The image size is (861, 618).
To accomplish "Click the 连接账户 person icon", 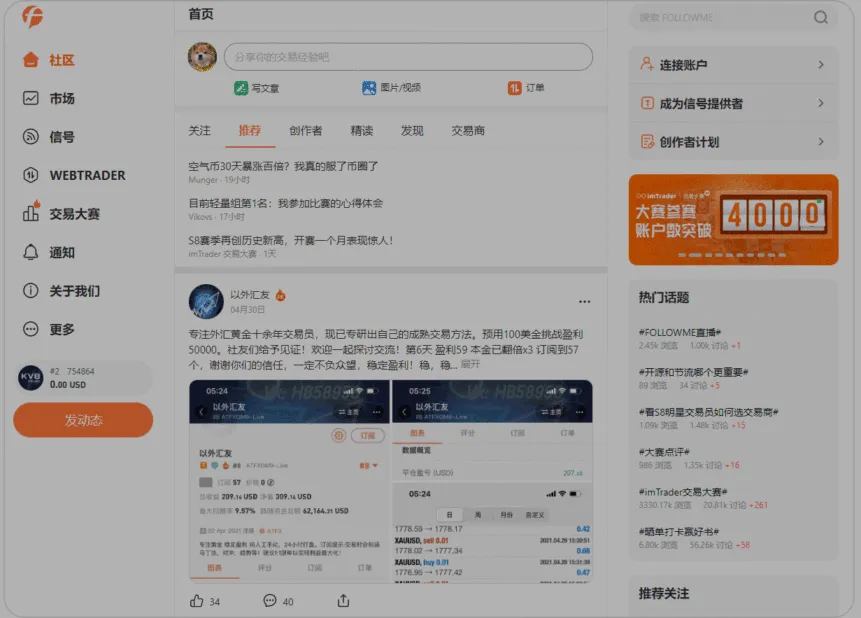I will click(647, 64).
